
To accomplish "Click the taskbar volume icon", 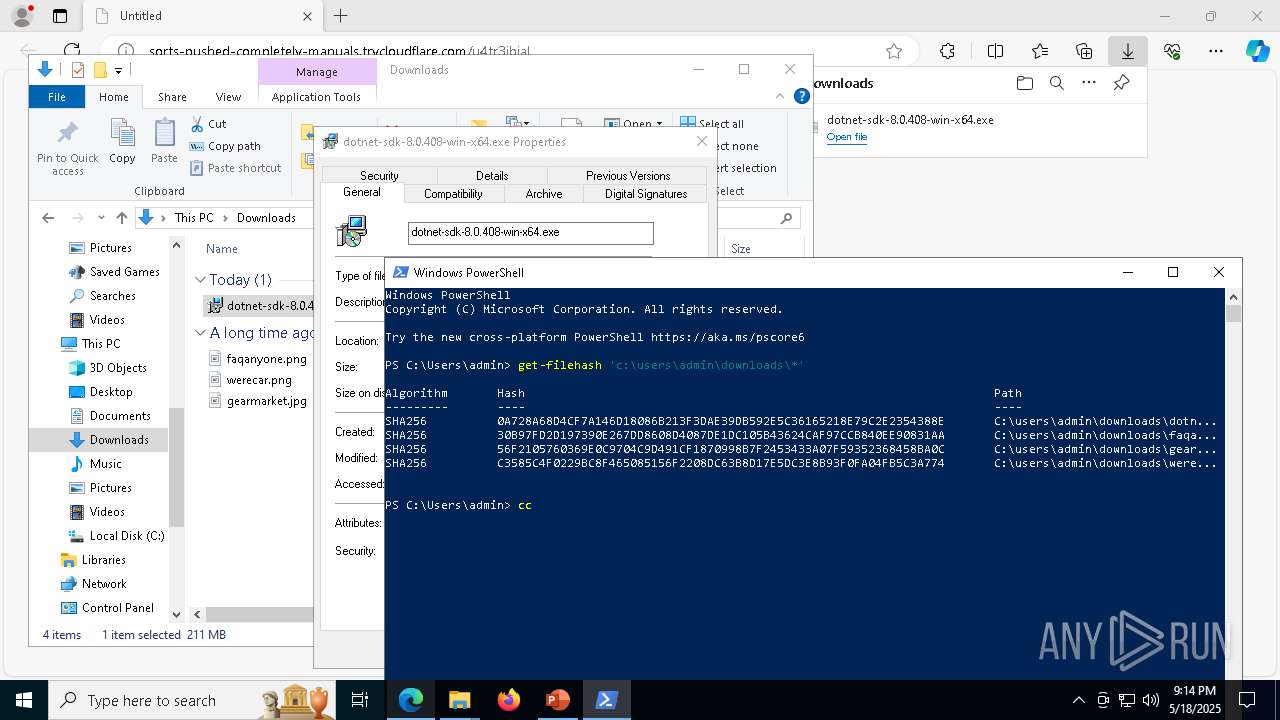I will tap(1150, 700).
